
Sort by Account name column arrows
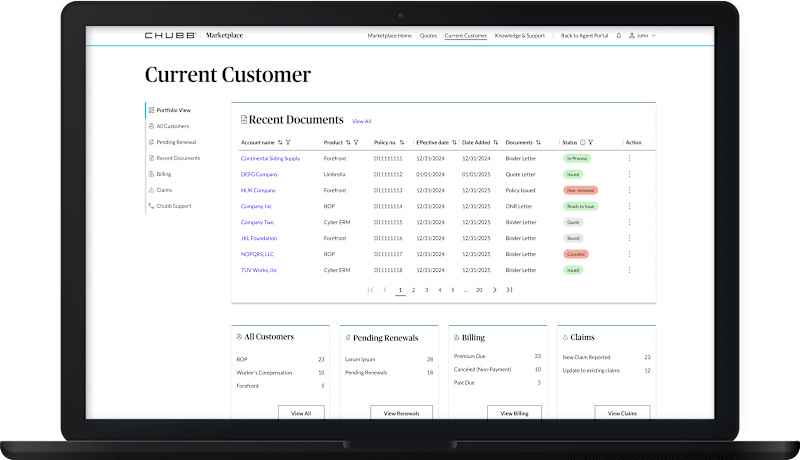(280, 142)
